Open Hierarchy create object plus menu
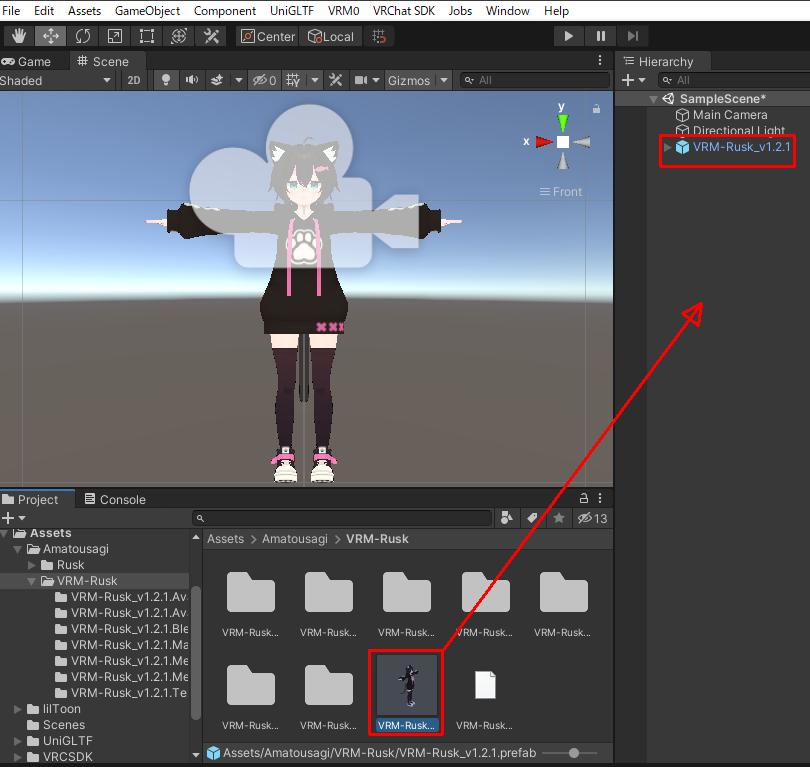Image resolution: width=810 pixels, height=767 pixels. (x=633, y=81)
